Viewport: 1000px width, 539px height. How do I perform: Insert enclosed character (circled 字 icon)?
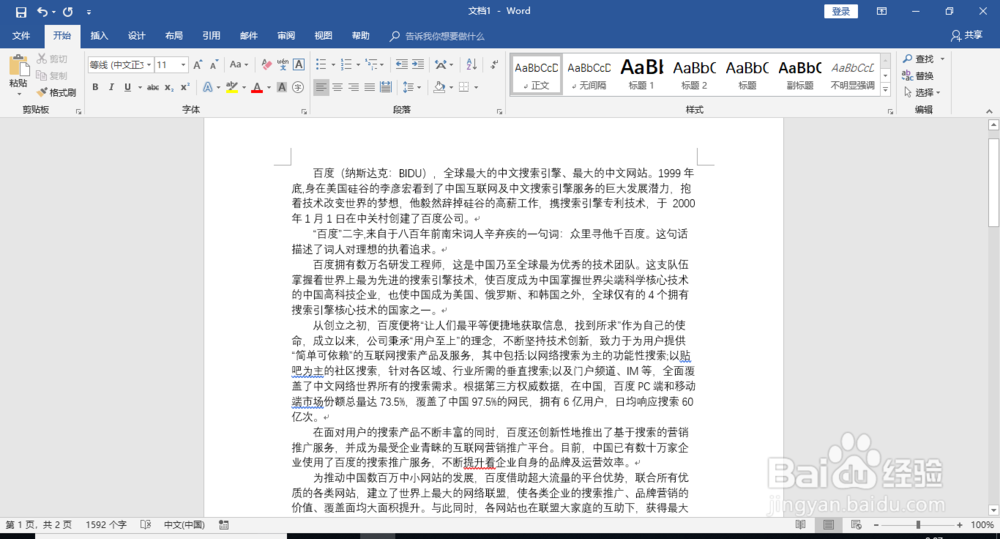click(x=298, y=87)
